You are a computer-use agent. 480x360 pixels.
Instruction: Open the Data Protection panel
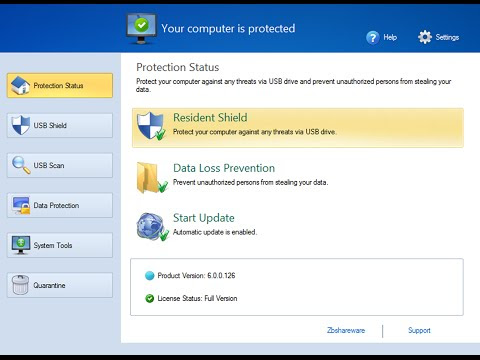[x=60, y=205]
